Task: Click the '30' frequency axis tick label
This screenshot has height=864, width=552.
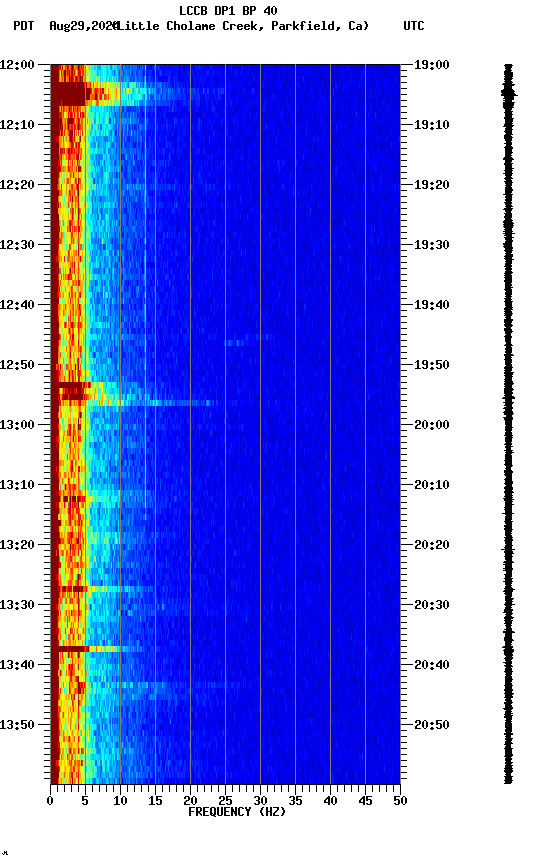Action: point(261,801)
